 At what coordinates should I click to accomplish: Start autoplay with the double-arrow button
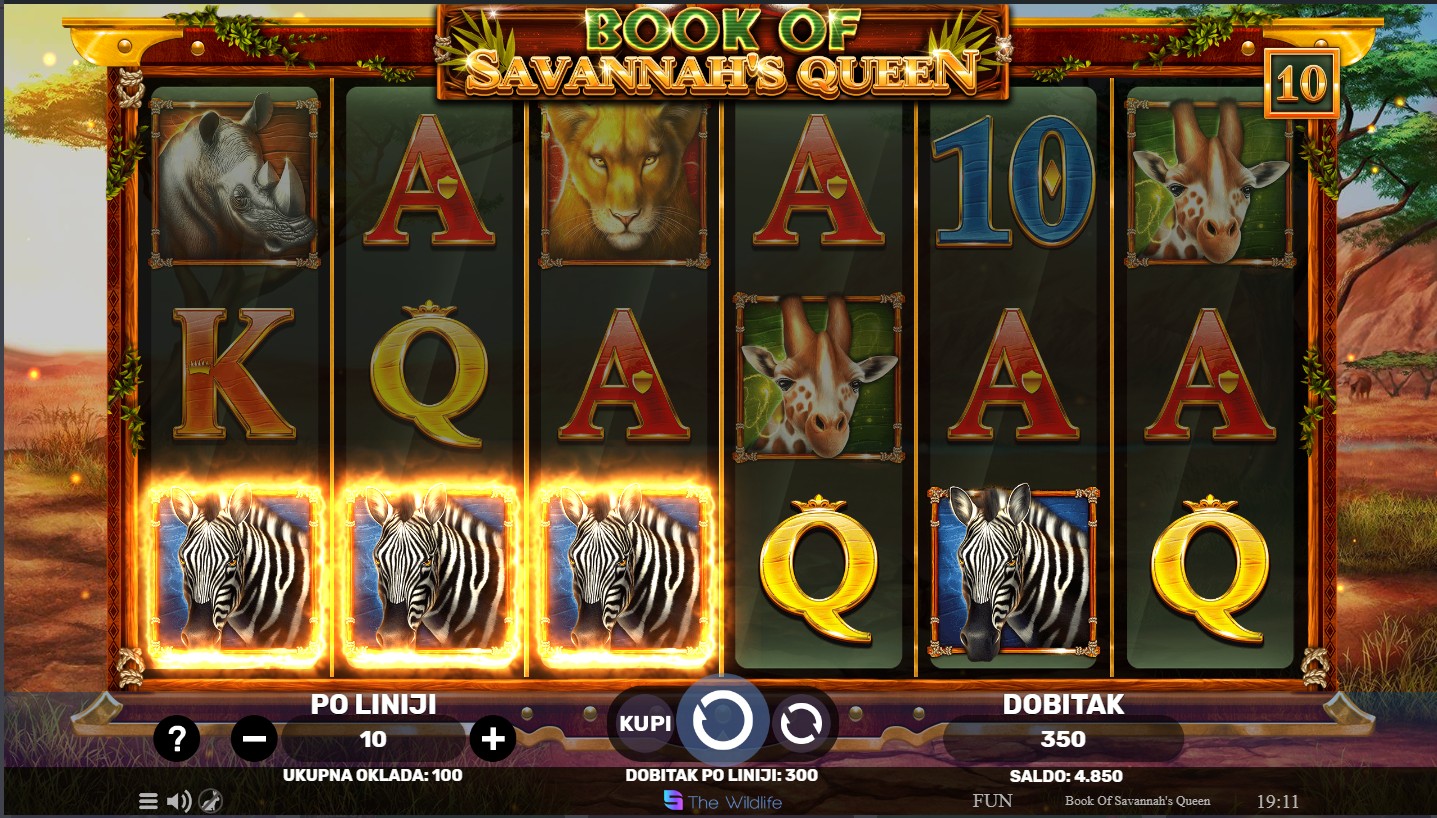click(x=800, y=724)
